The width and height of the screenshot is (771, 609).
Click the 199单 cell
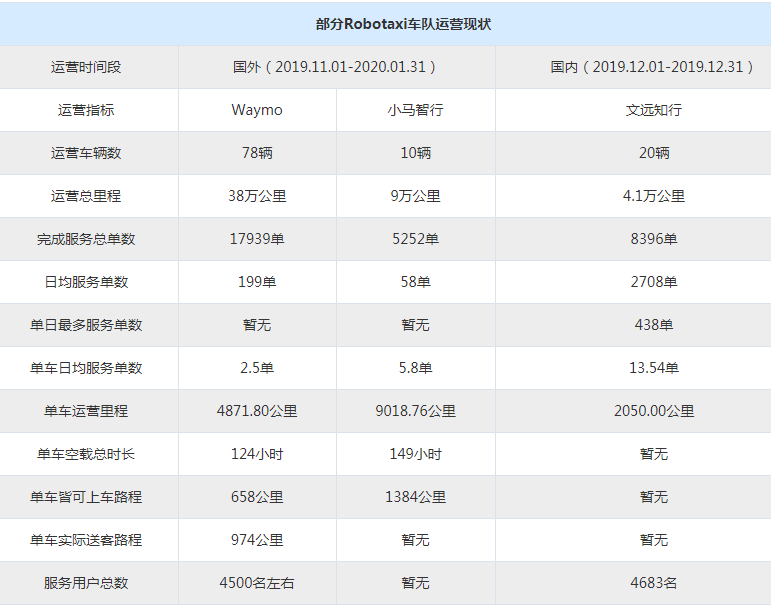(x=257, y=282)
